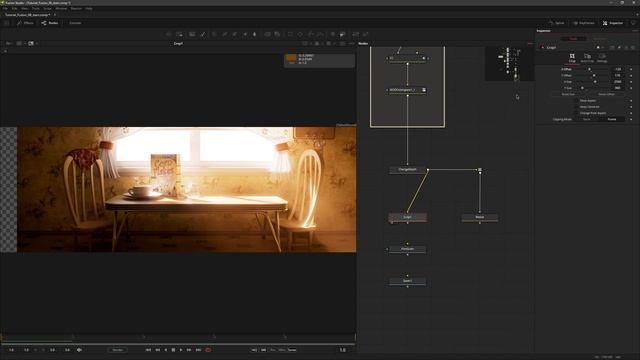Toggle APrx auto proxy mode
The width and height of the screenshot is (640, 360).
pos(282,350)
